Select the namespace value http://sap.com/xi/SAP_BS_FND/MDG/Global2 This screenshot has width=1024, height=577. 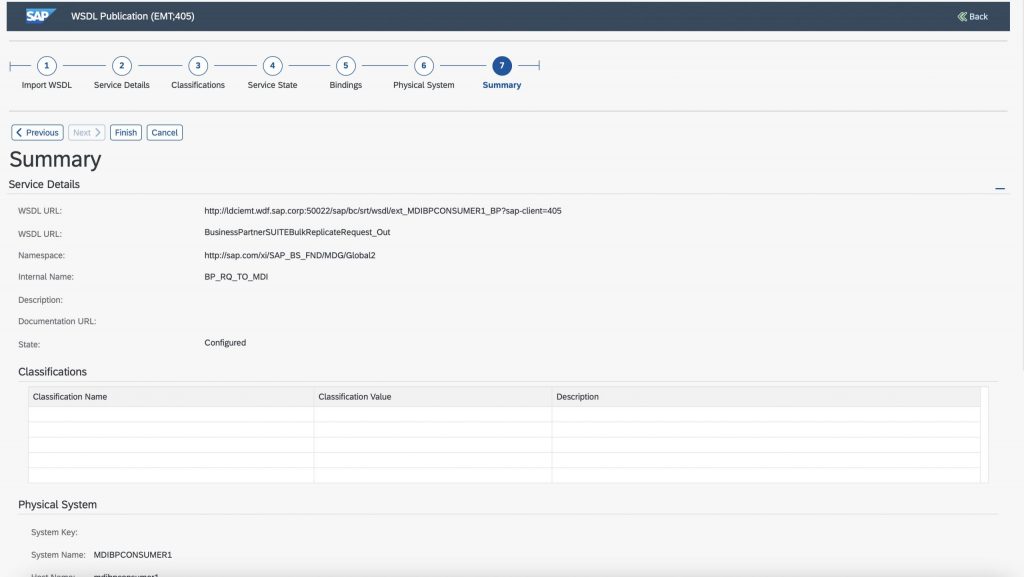[290, 255]
